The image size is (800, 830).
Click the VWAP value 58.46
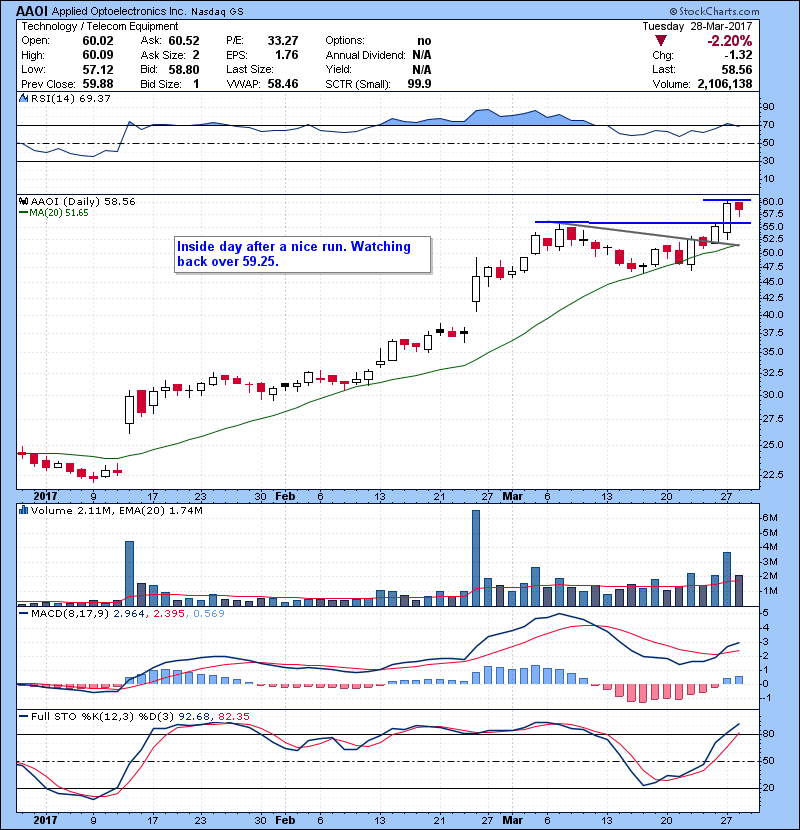coord(283,84)
